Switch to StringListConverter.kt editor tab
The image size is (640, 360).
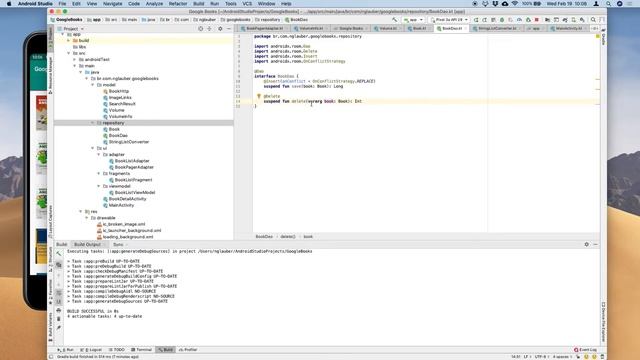pyautogui.click(x=497, y=29)
